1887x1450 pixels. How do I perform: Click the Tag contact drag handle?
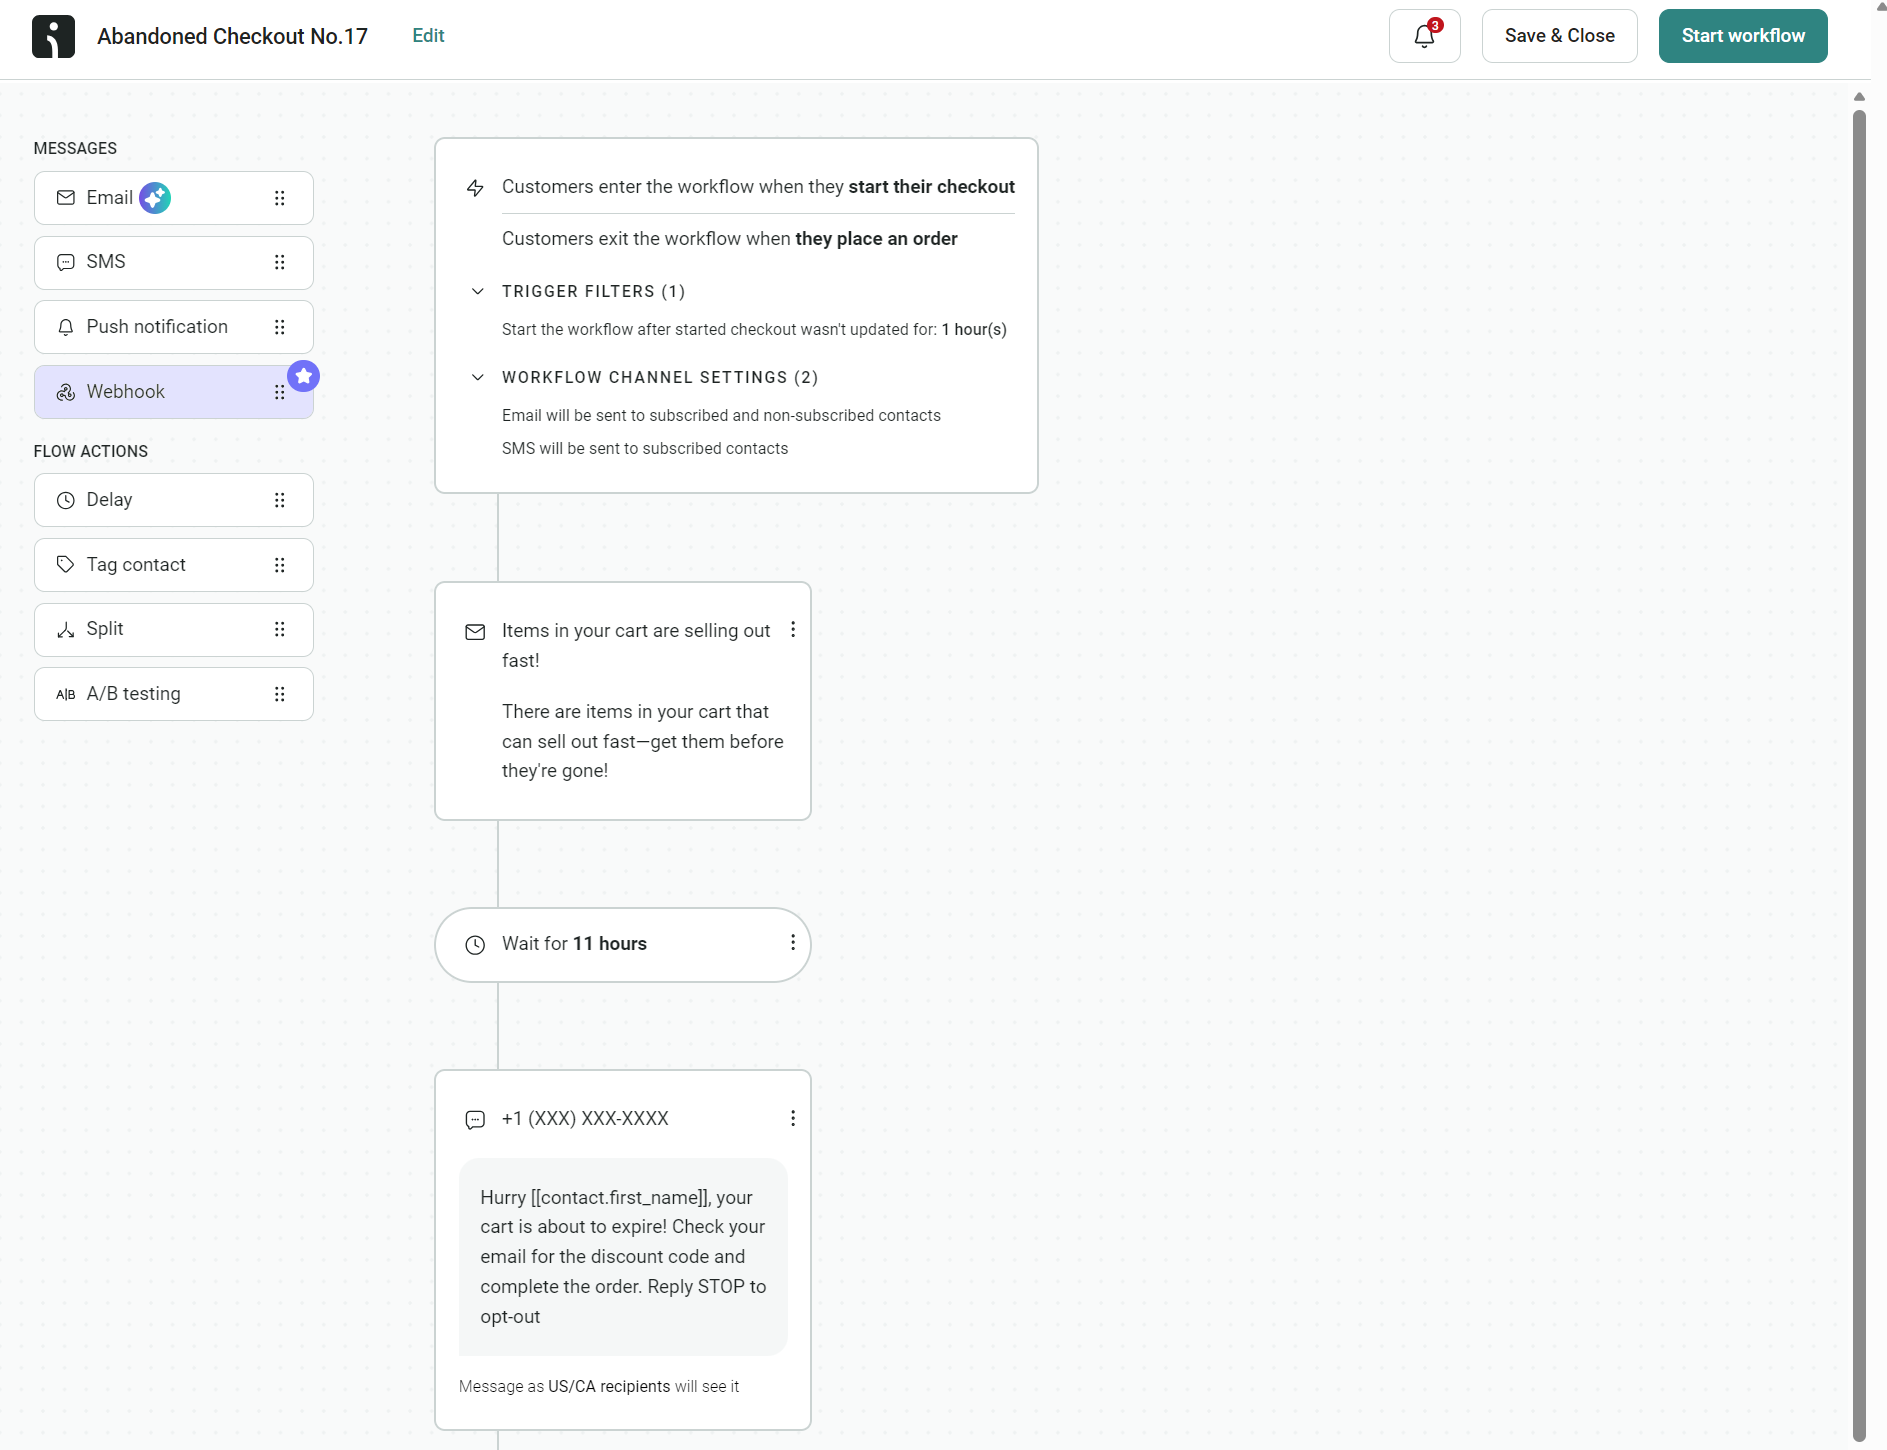(x=280, y=565)
